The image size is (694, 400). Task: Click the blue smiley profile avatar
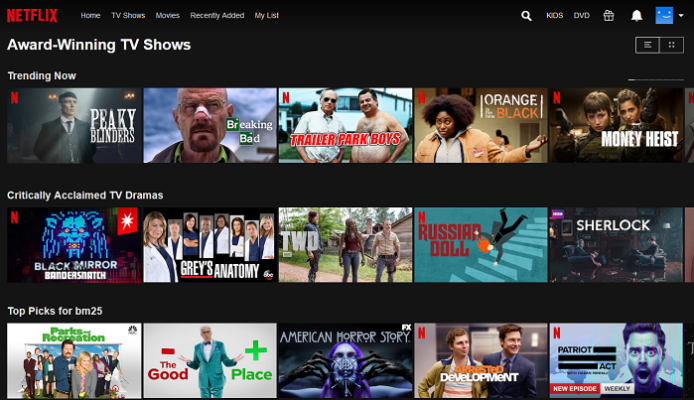point(664,15)
